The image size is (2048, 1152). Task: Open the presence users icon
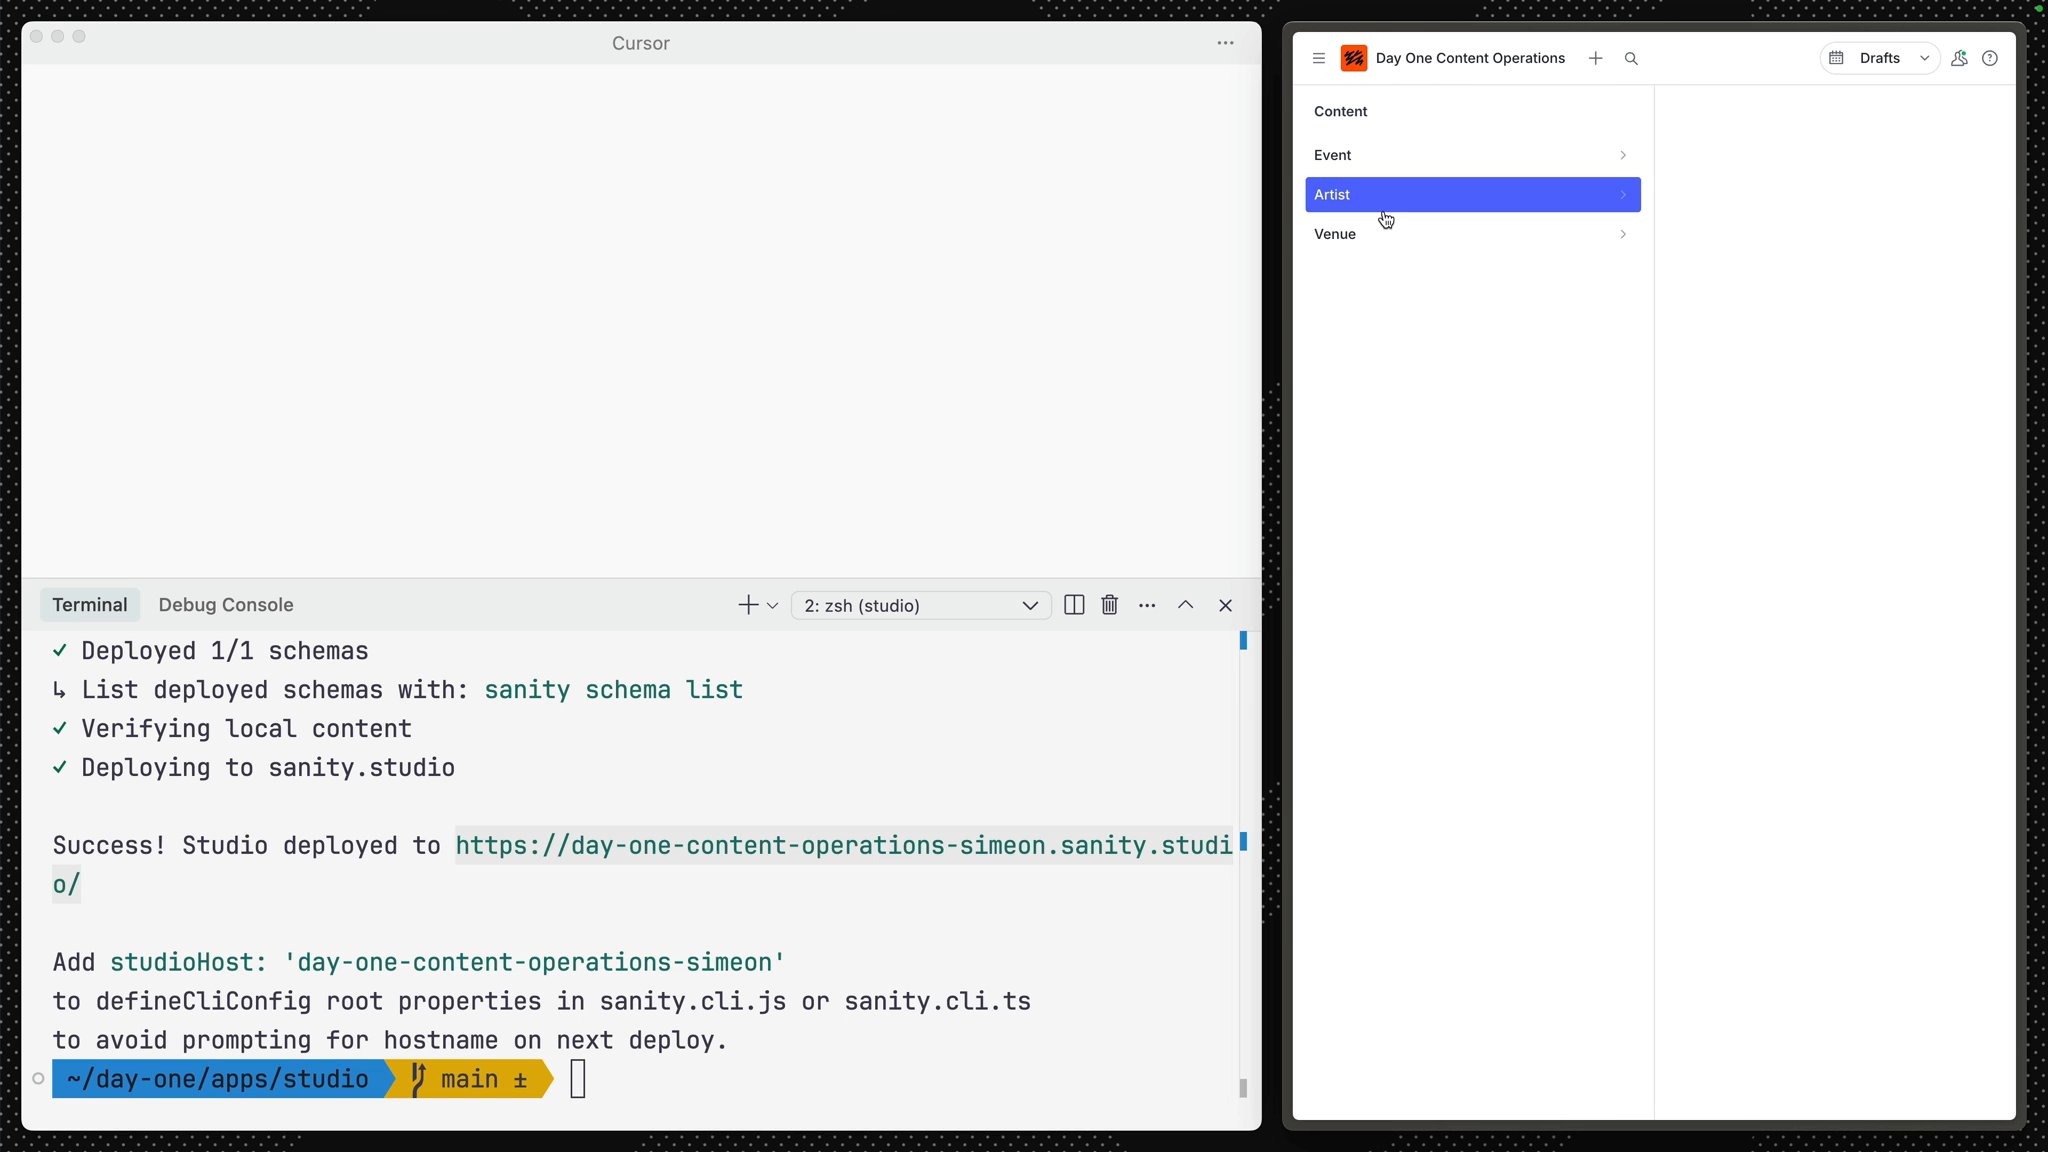[x=1959, y=58]
